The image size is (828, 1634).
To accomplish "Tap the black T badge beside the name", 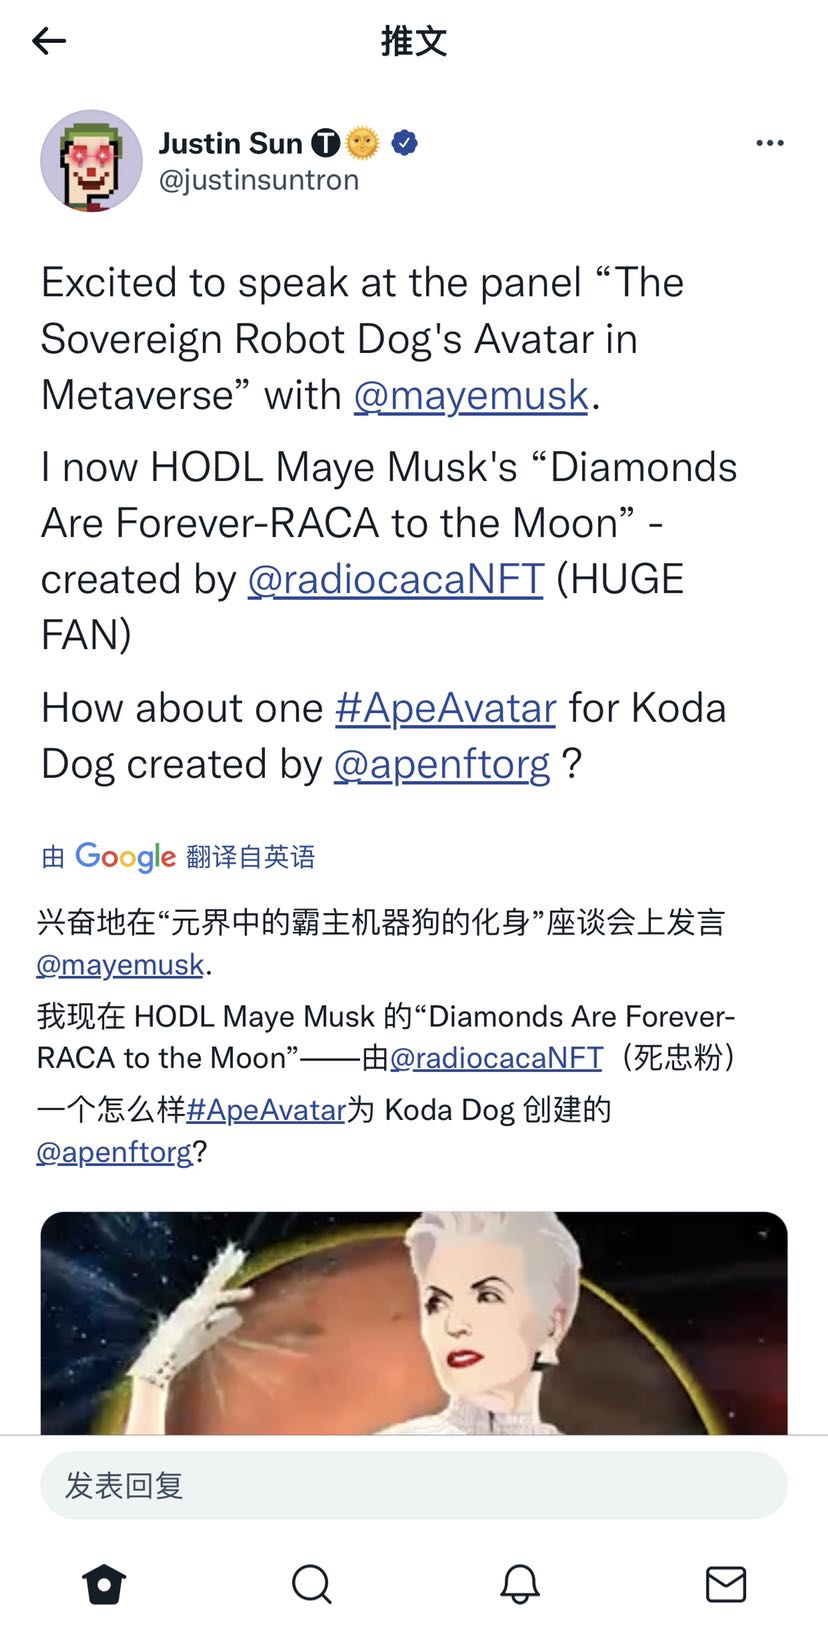I will click(x=326, y=143).
